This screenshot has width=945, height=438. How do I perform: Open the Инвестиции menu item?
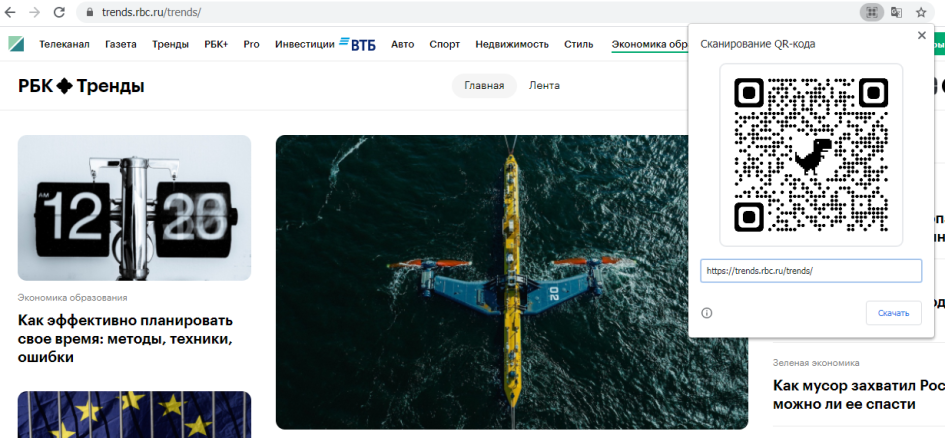(304, 44)
